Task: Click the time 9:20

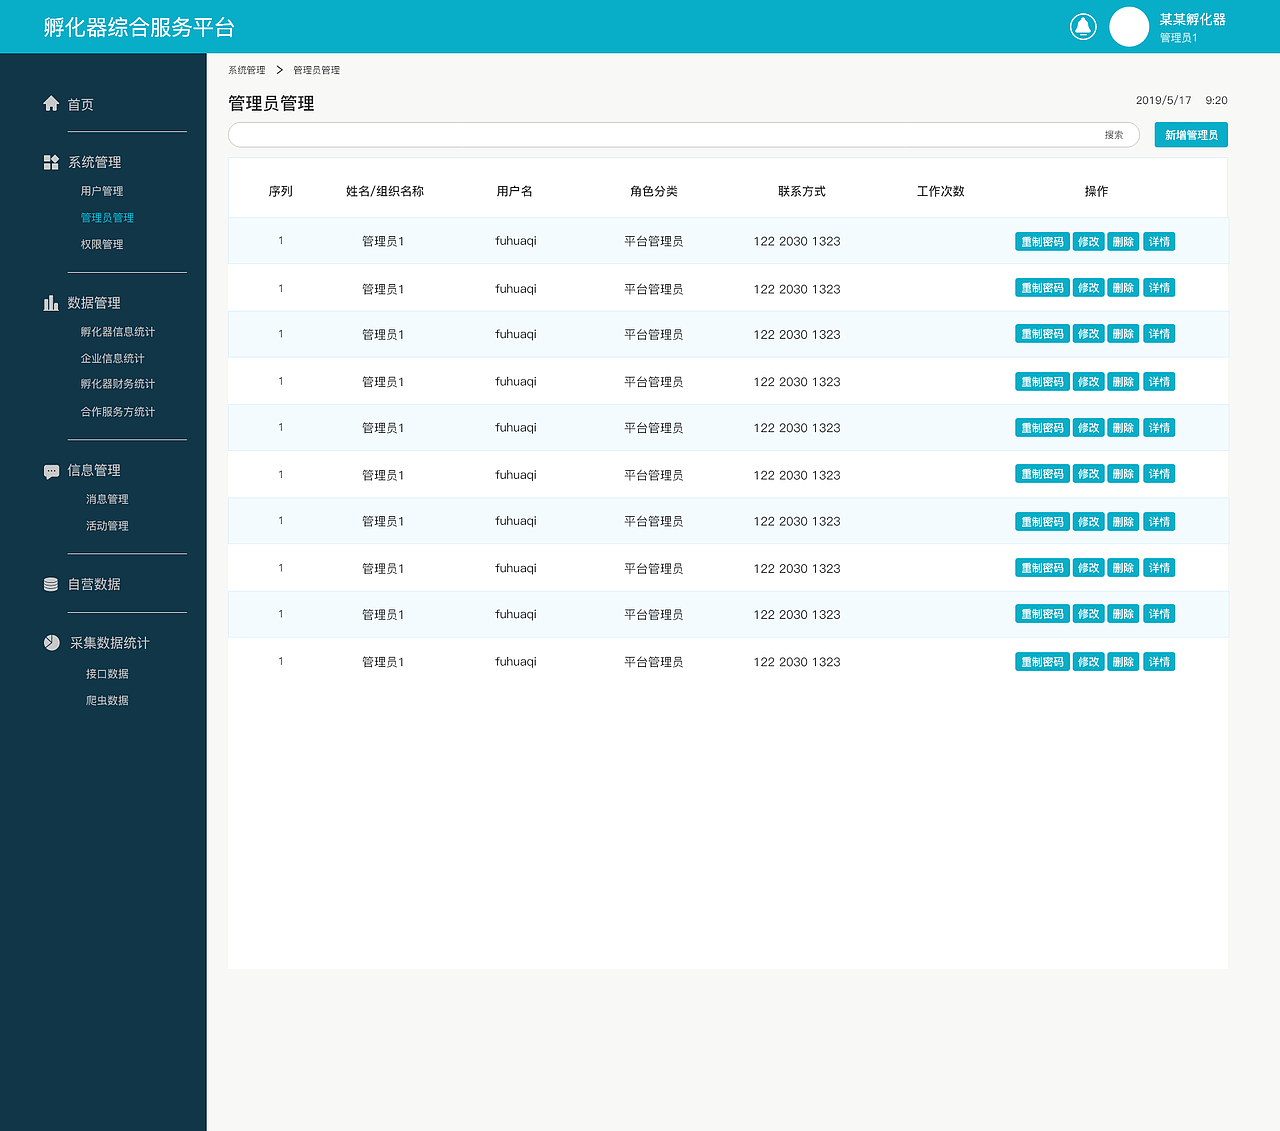Action: pos(1217,100)
